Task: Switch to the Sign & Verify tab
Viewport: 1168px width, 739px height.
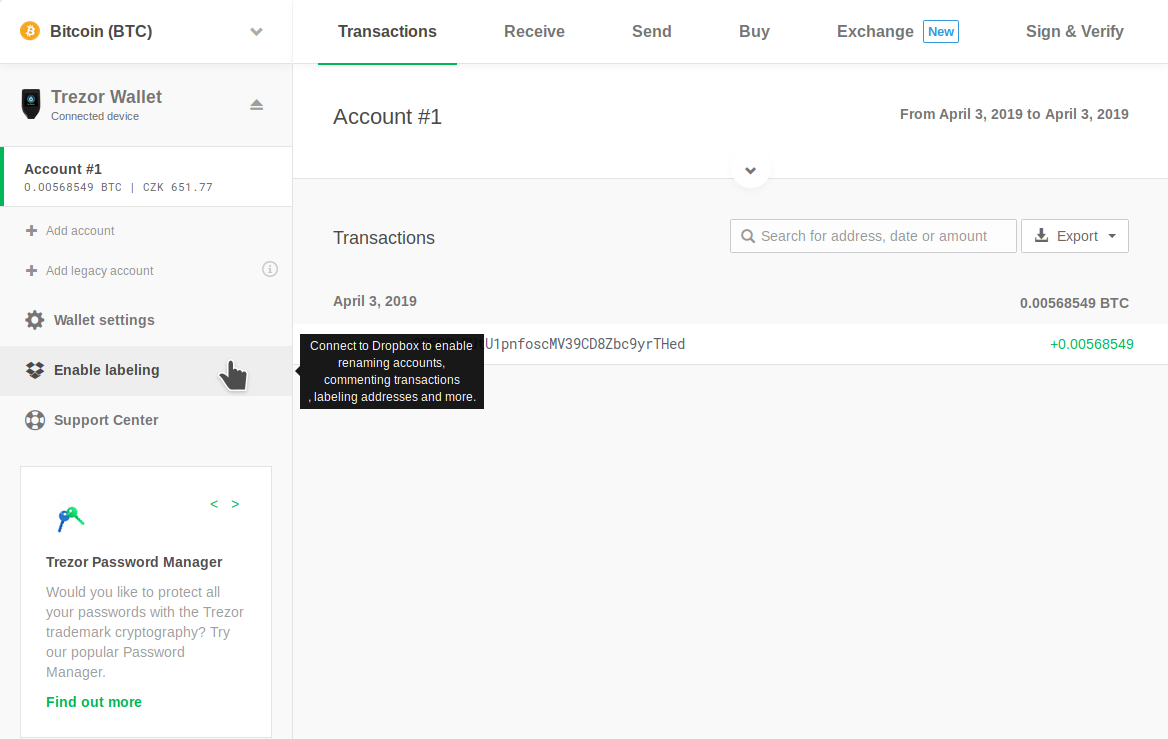Action: pyautogui.click(x=1074, y=32)
